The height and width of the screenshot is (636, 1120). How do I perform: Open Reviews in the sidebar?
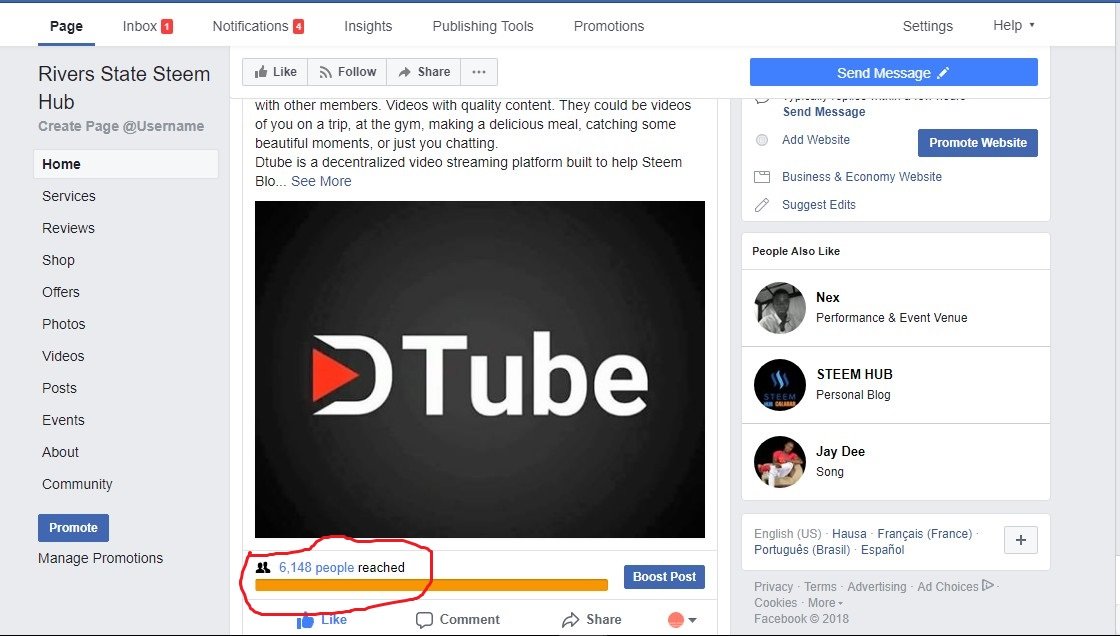[x=69, y=228]
